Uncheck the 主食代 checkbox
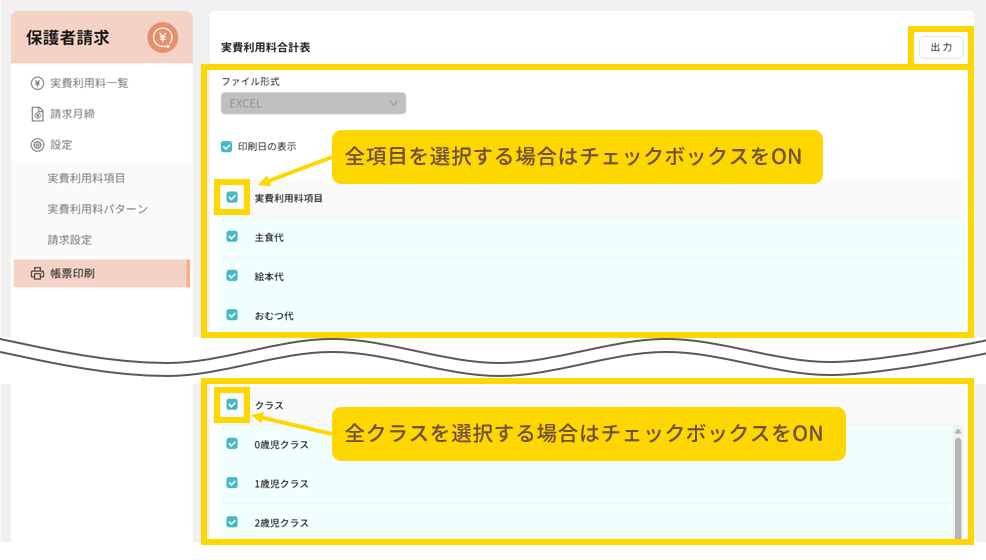The width and height of the screenshot is (986, 560). 232,237
